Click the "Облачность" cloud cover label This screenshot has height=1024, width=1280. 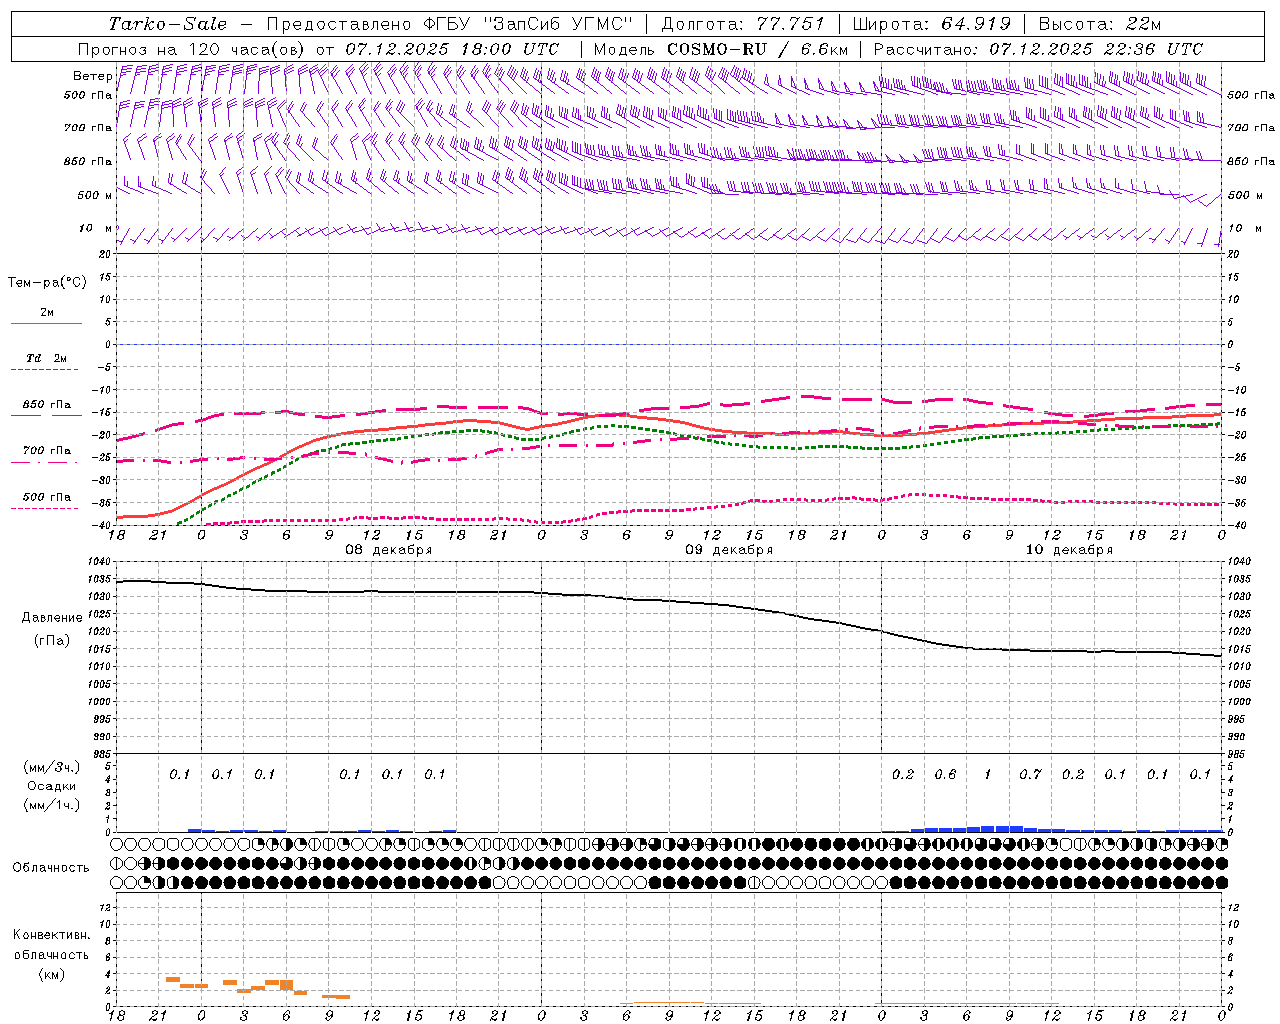(51, 868)
